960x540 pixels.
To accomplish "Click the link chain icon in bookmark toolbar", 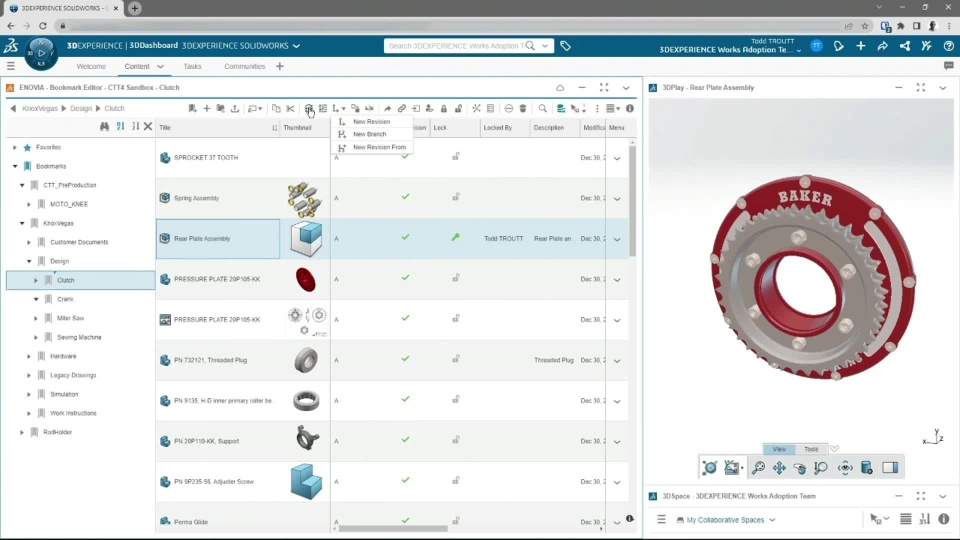I will 402,108.
